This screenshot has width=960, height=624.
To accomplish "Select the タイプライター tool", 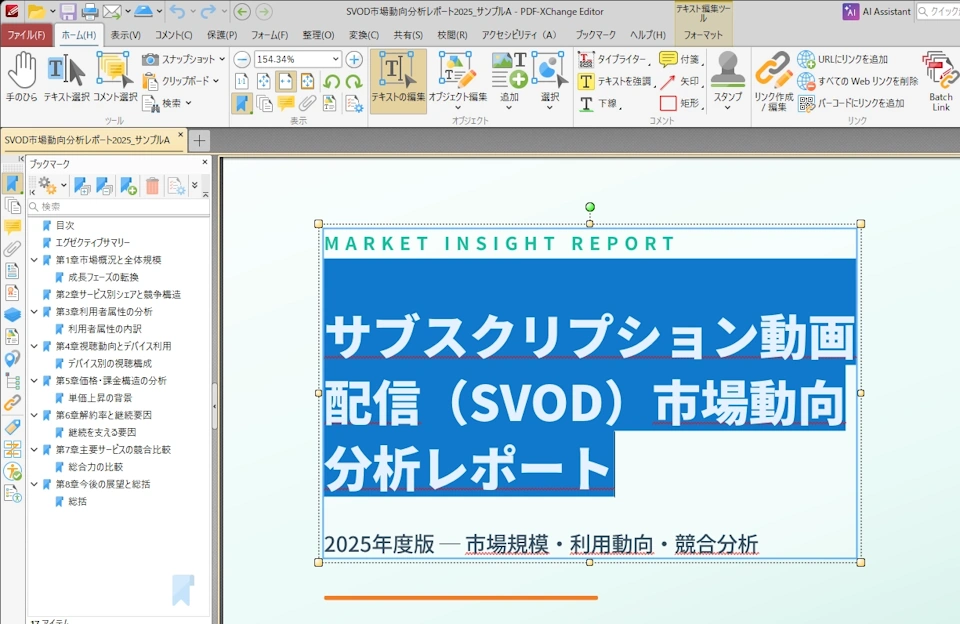I will pyautogui.click(x=613, y=59).
